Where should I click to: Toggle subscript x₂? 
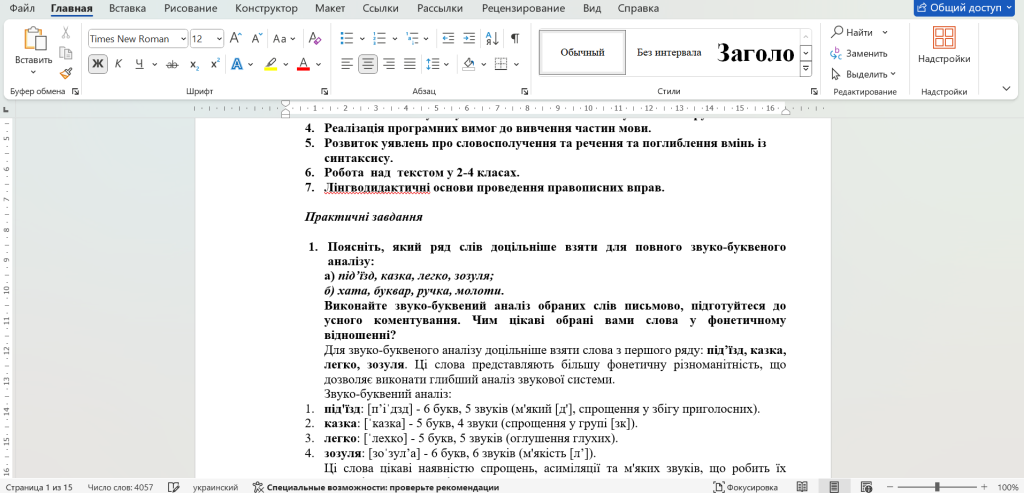pos(194,64)
